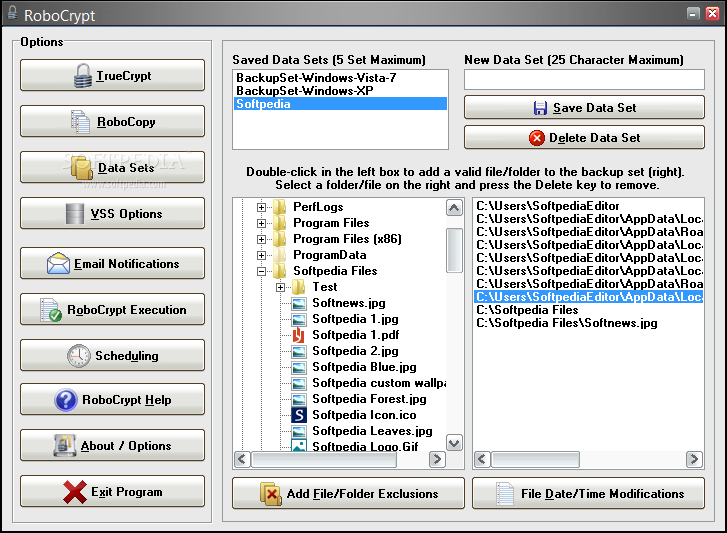727x533 pixels.
Task: Click the Softpedia Blue.jpg image icon
Action: (299, 367)
